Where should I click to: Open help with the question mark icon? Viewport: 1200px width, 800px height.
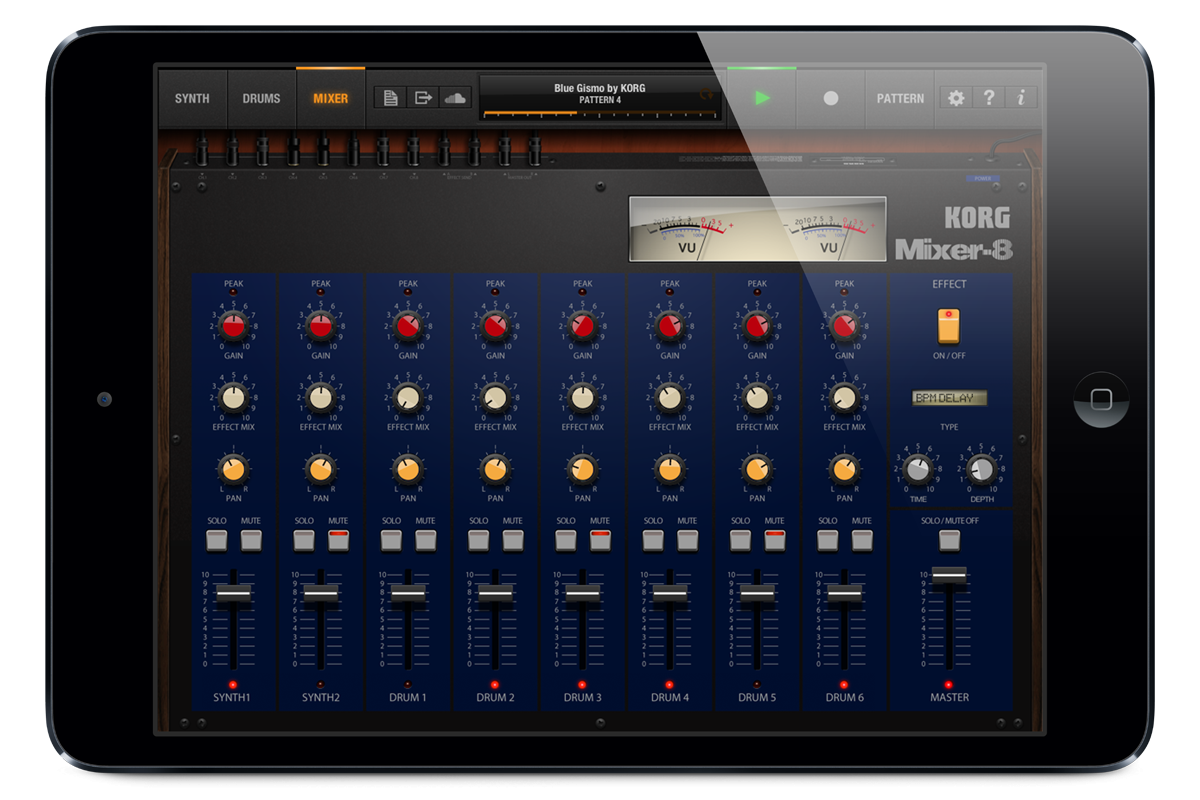(989, 98)
